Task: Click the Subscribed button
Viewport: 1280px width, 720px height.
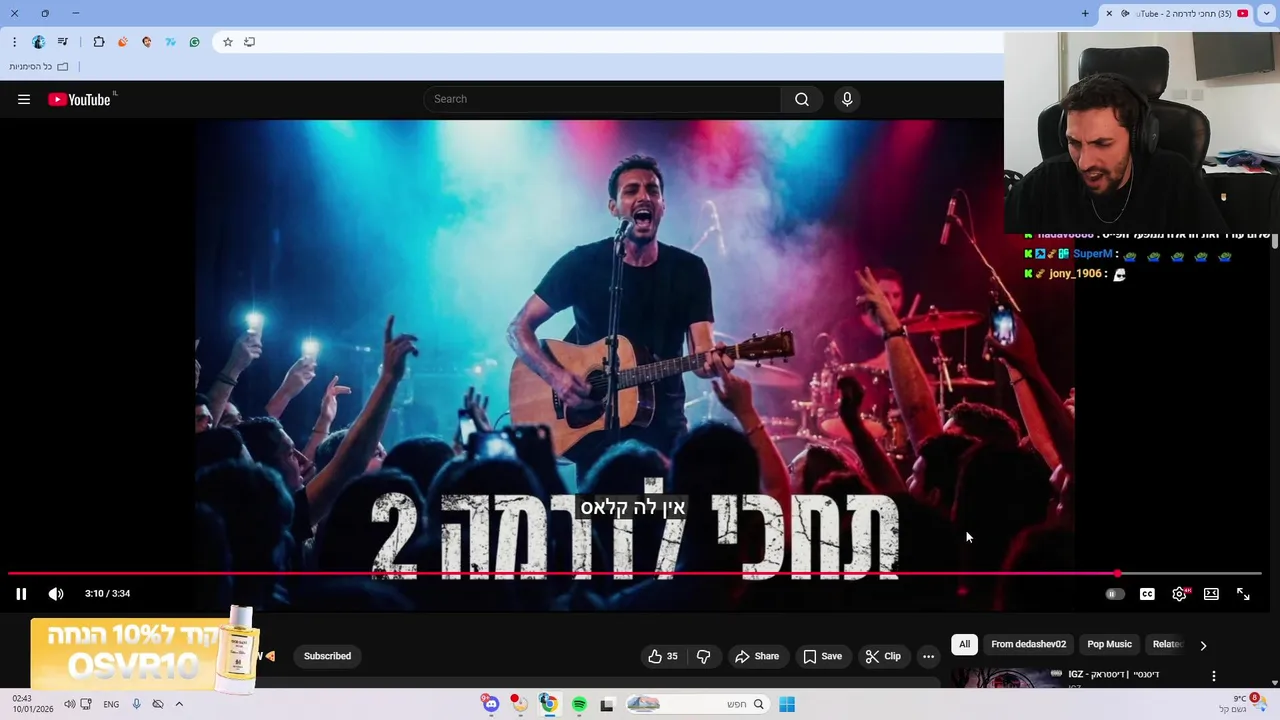Action: coord(327,656)
